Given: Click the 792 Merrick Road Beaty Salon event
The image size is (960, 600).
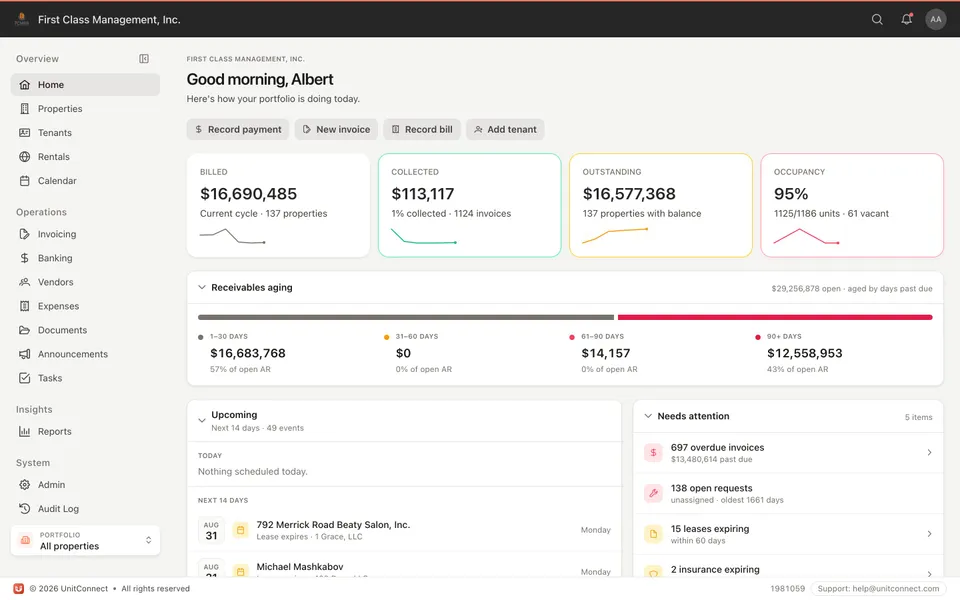Looking at the screenshot, I should [x=404, y=530].
